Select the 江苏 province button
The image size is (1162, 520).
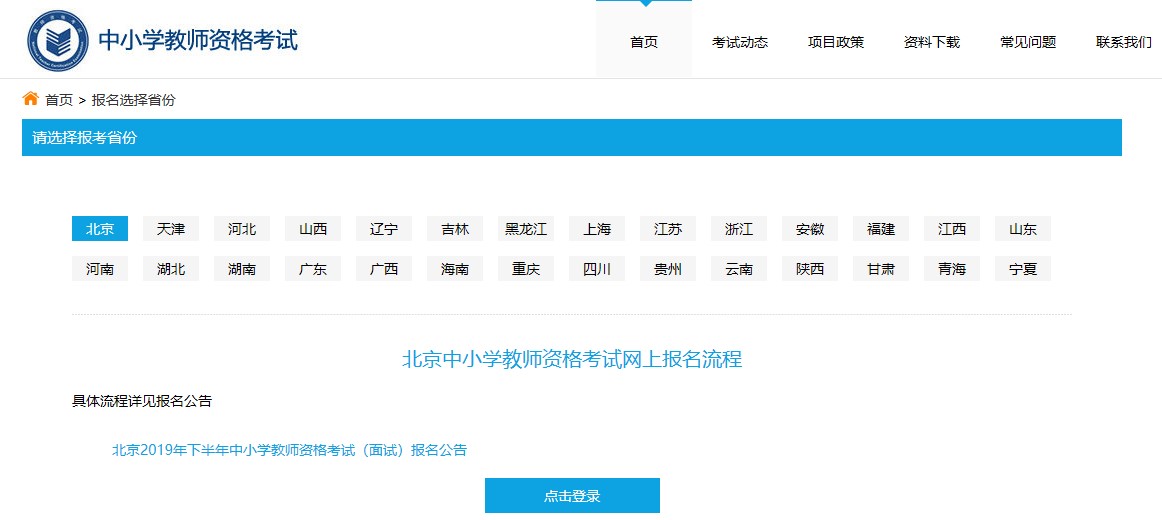(668, 229)
